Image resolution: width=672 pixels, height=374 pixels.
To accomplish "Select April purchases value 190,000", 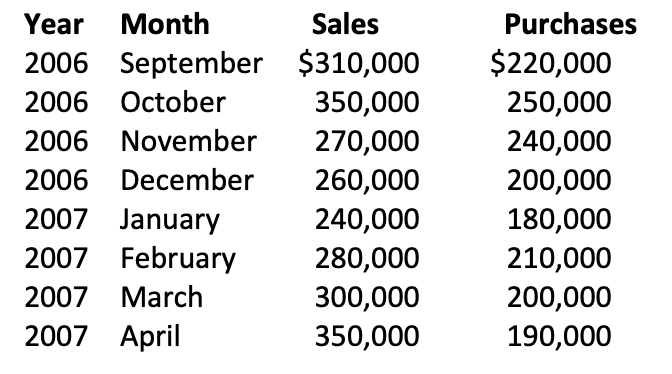I will click(559, 336).
